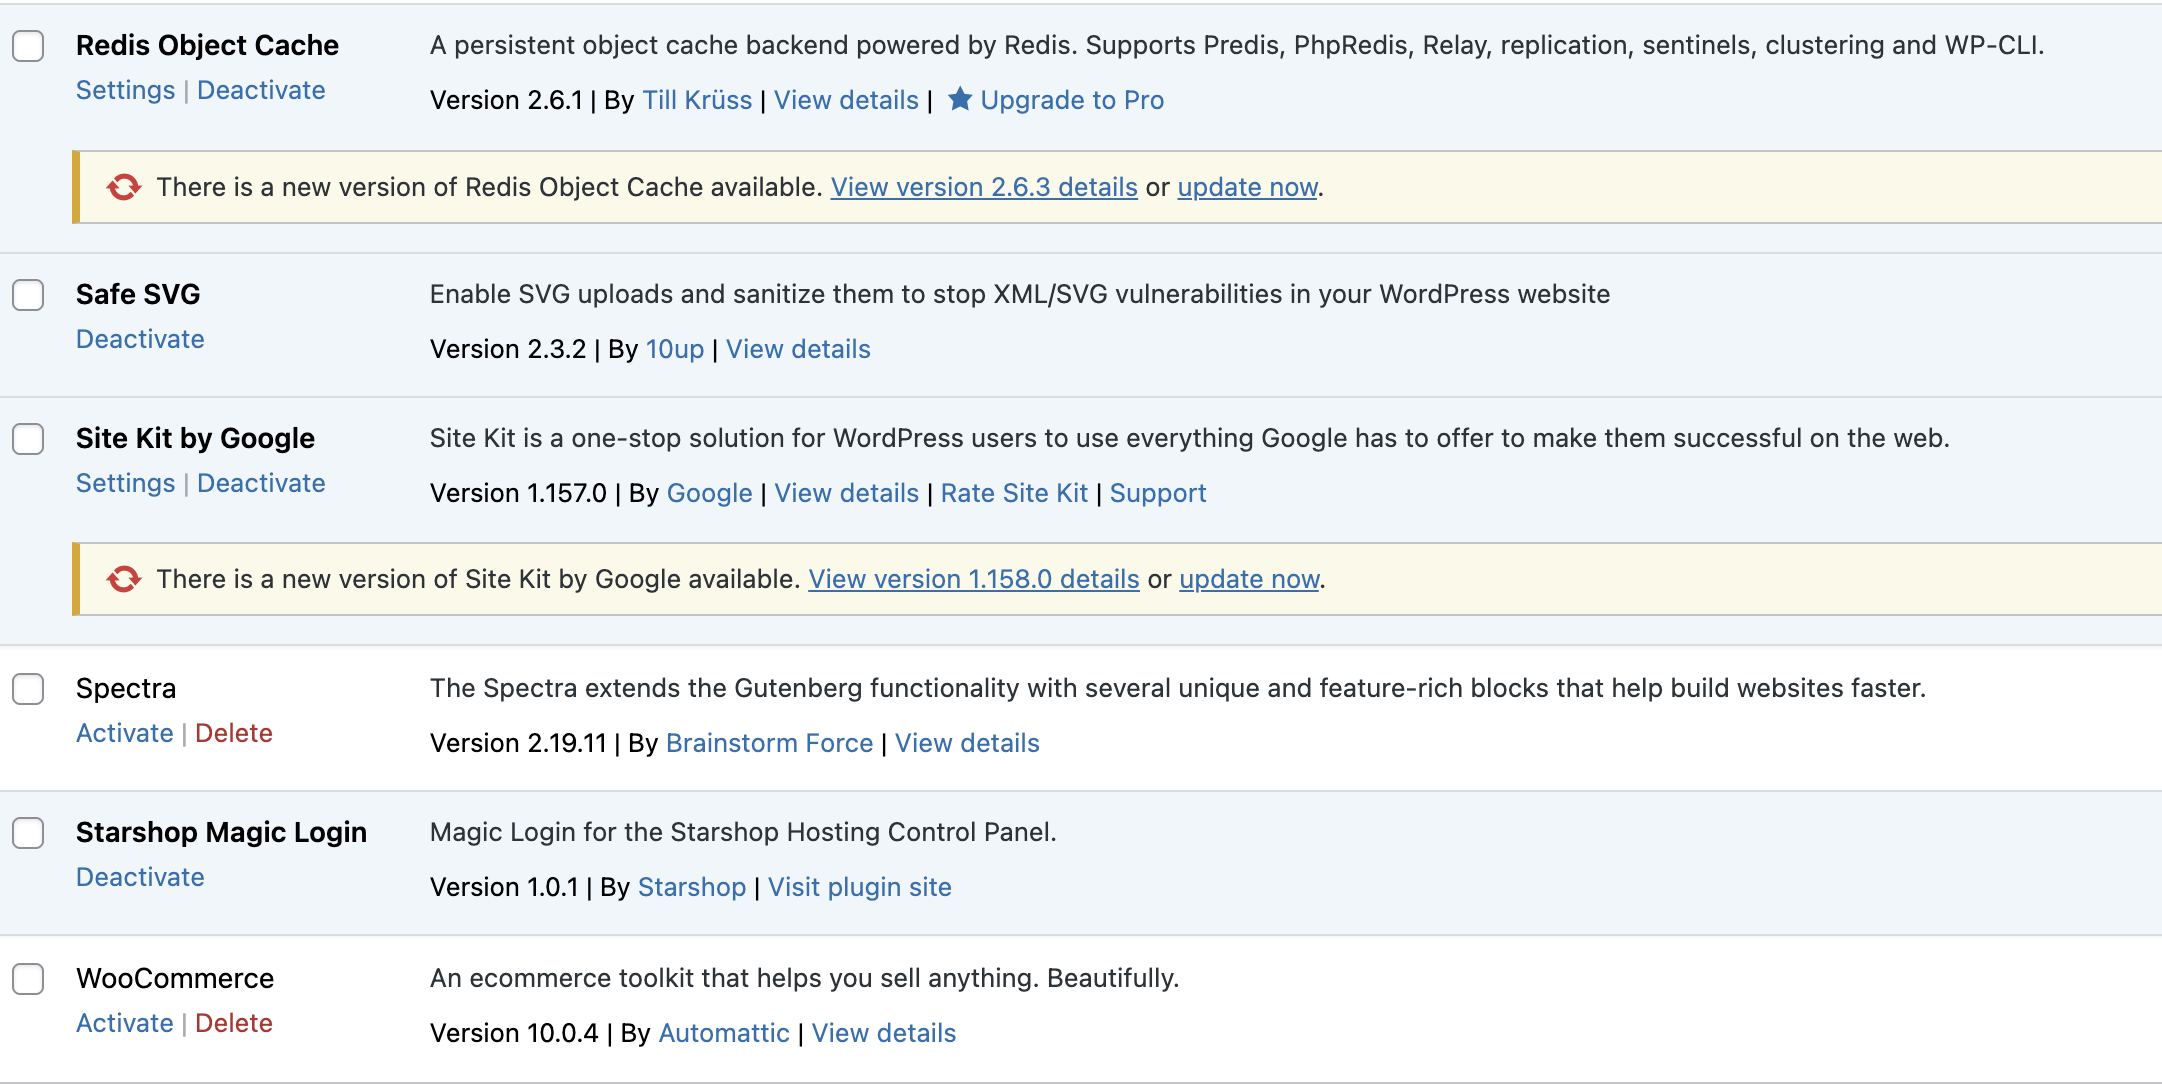Select the Redis Object Cache checkbox

28,46
